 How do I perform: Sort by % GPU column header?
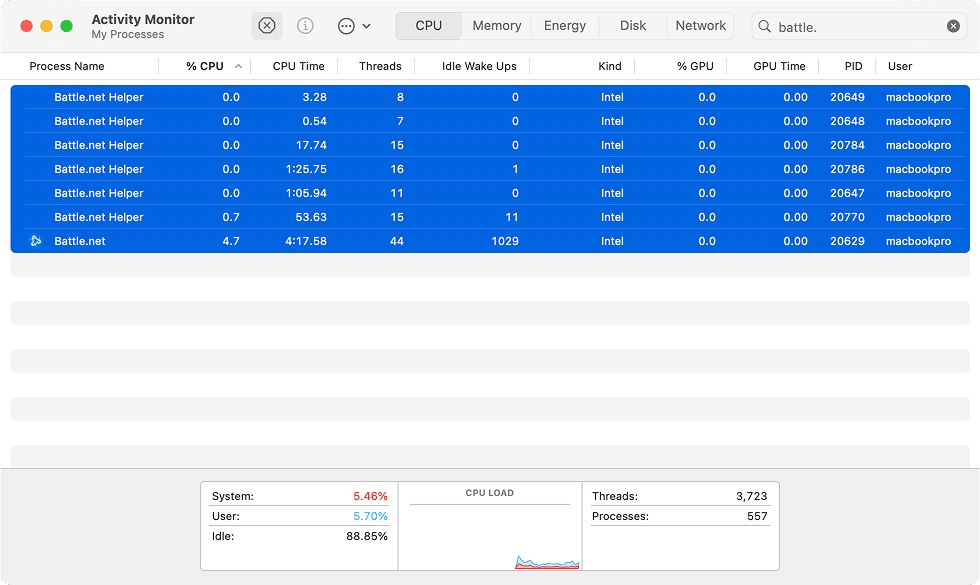tap(695, 66)
